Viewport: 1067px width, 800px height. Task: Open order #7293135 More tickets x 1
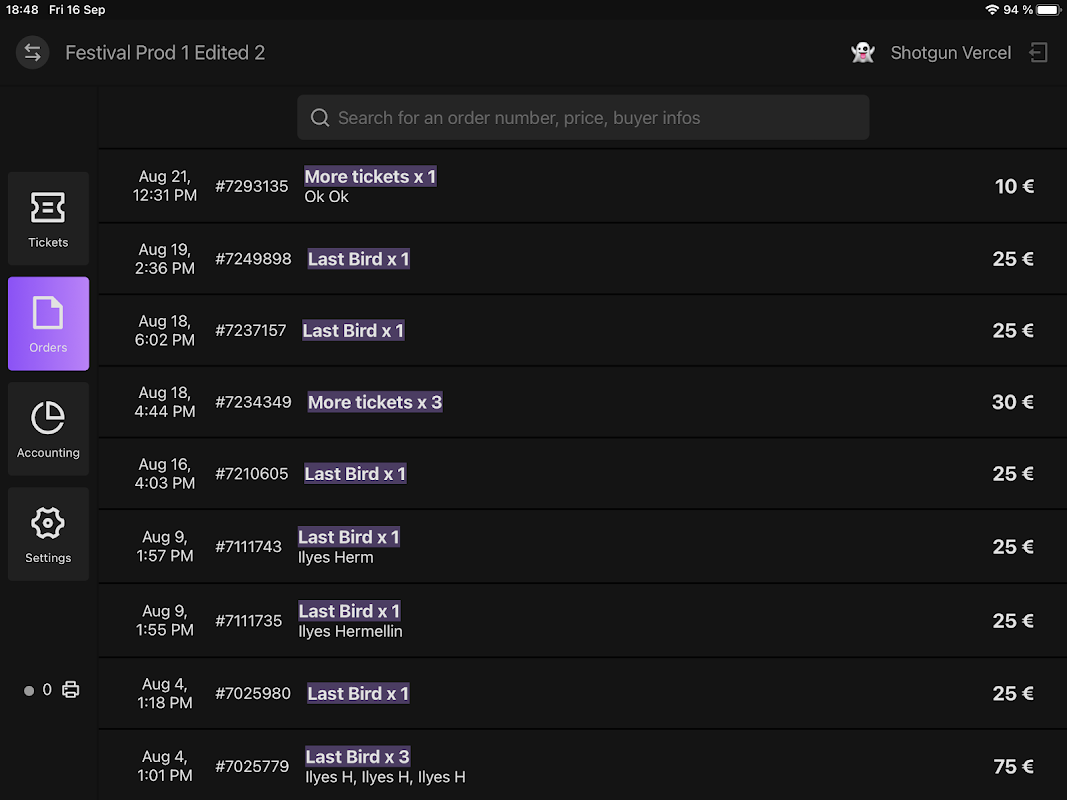[582, 186]
